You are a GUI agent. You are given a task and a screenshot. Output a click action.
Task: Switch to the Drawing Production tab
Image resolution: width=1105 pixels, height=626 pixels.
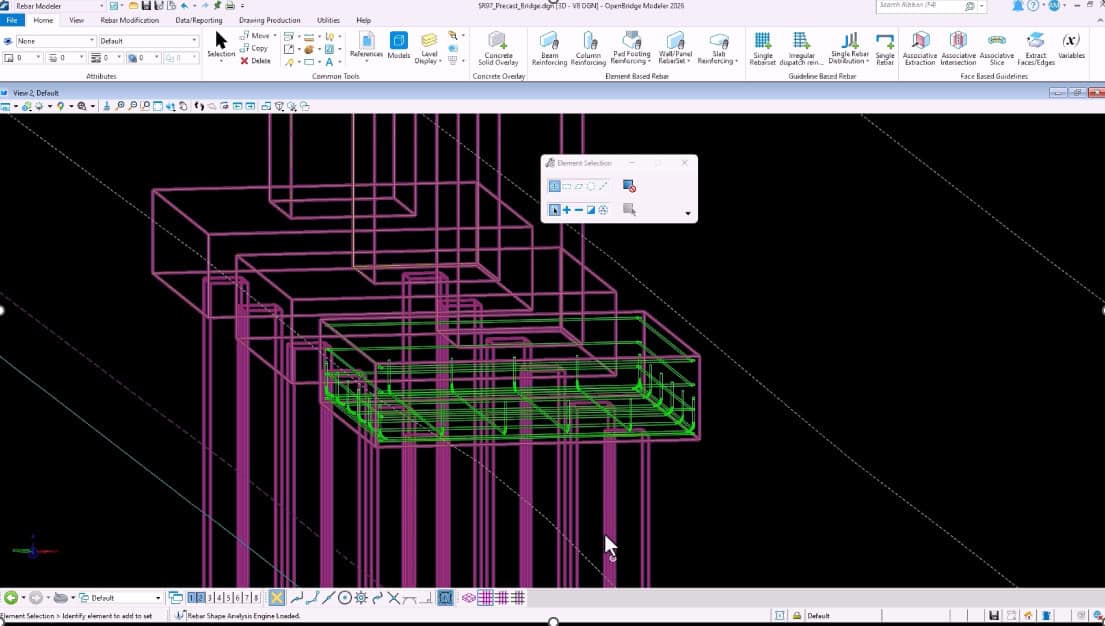tap(269, 20)
